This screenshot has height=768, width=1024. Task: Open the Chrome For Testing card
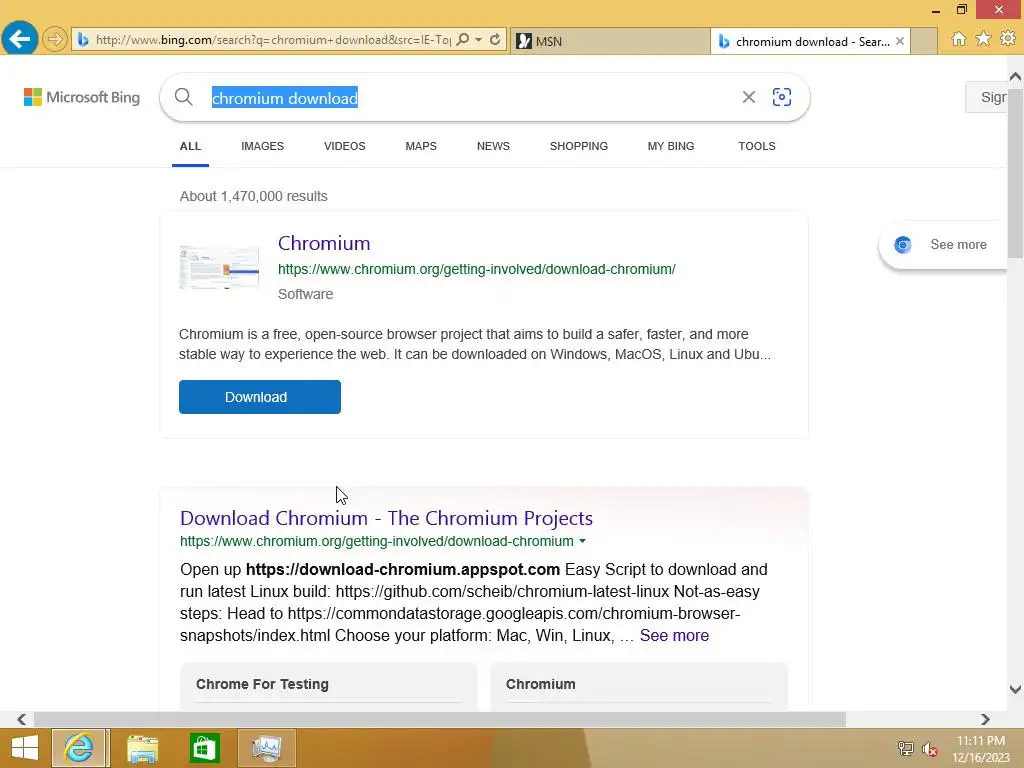point(328,686)
